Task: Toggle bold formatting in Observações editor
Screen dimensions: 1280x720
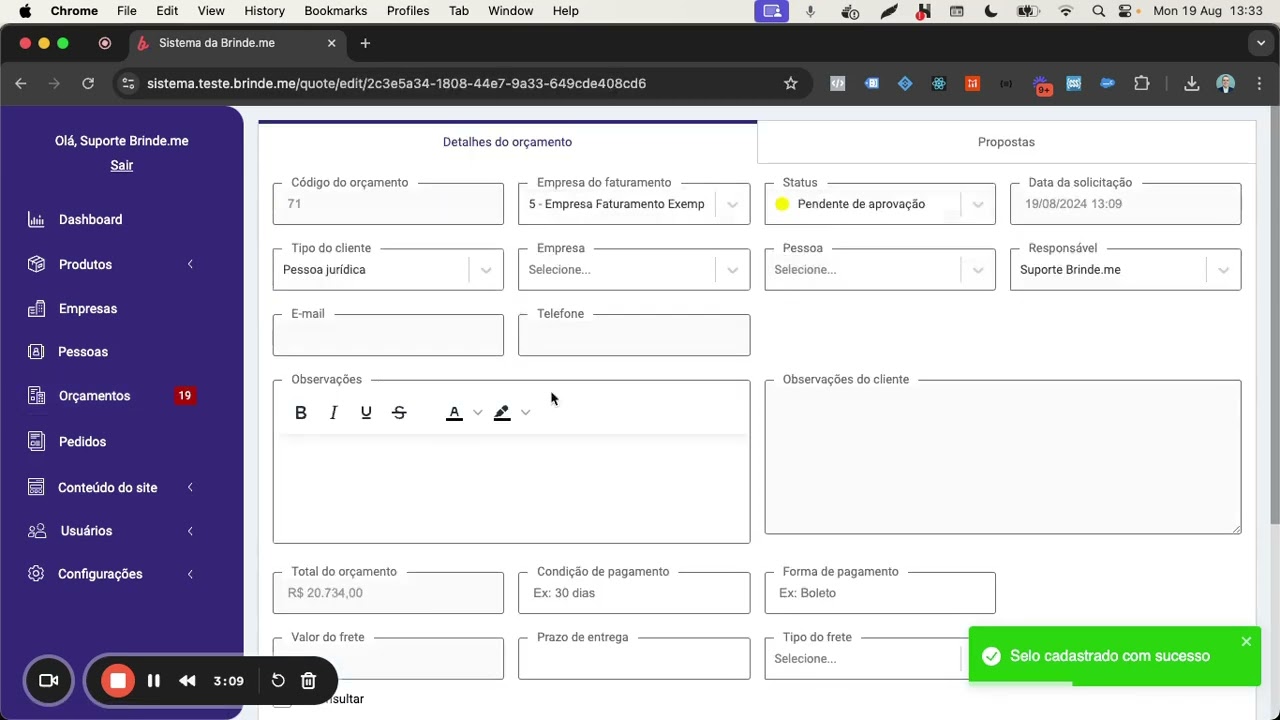Action: tap(300, 413)
